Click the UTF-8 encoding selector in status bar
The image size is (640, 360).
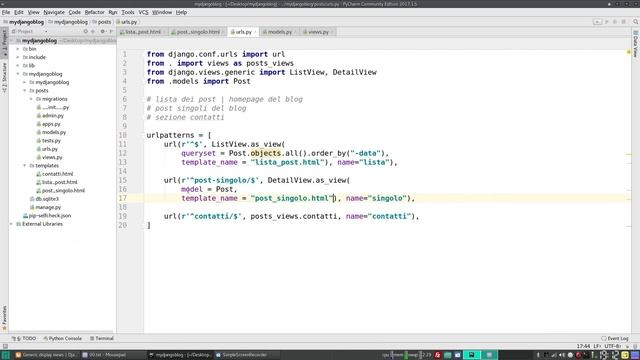coord(613,346)
